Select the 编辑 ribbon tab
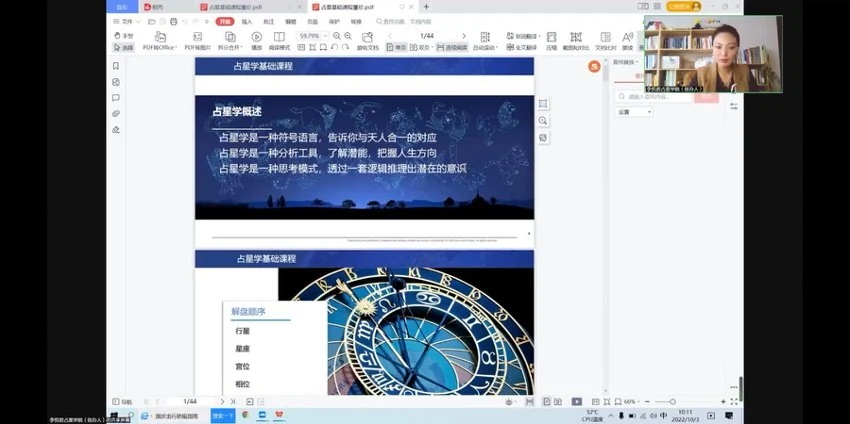The width and height of the screenshot is (850, 424). (291, 22)
